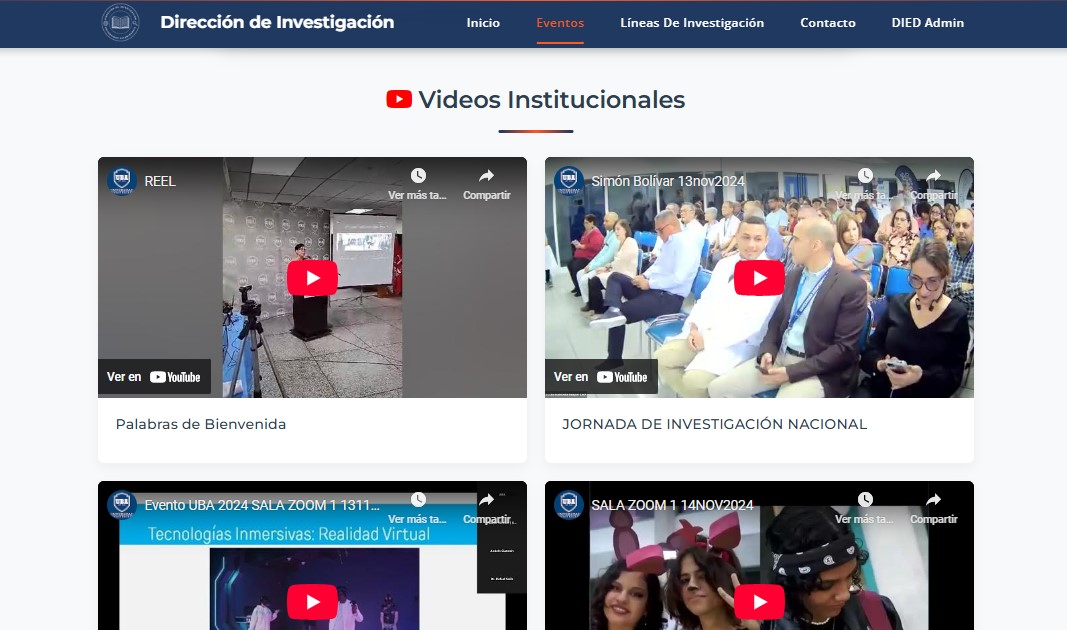The width and height of the screenshot is (1067, 630).
Task: Click watch-later clock on Evento UBA 2024 video
Action: [418, 500]
